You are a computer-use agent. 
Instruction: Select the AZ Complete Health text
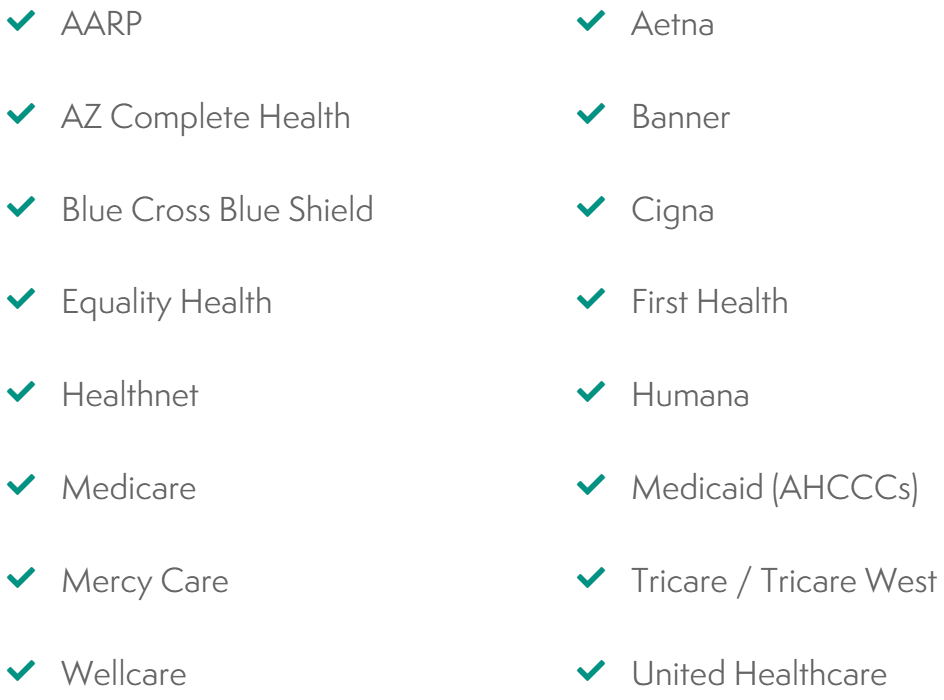click(206, 117)
